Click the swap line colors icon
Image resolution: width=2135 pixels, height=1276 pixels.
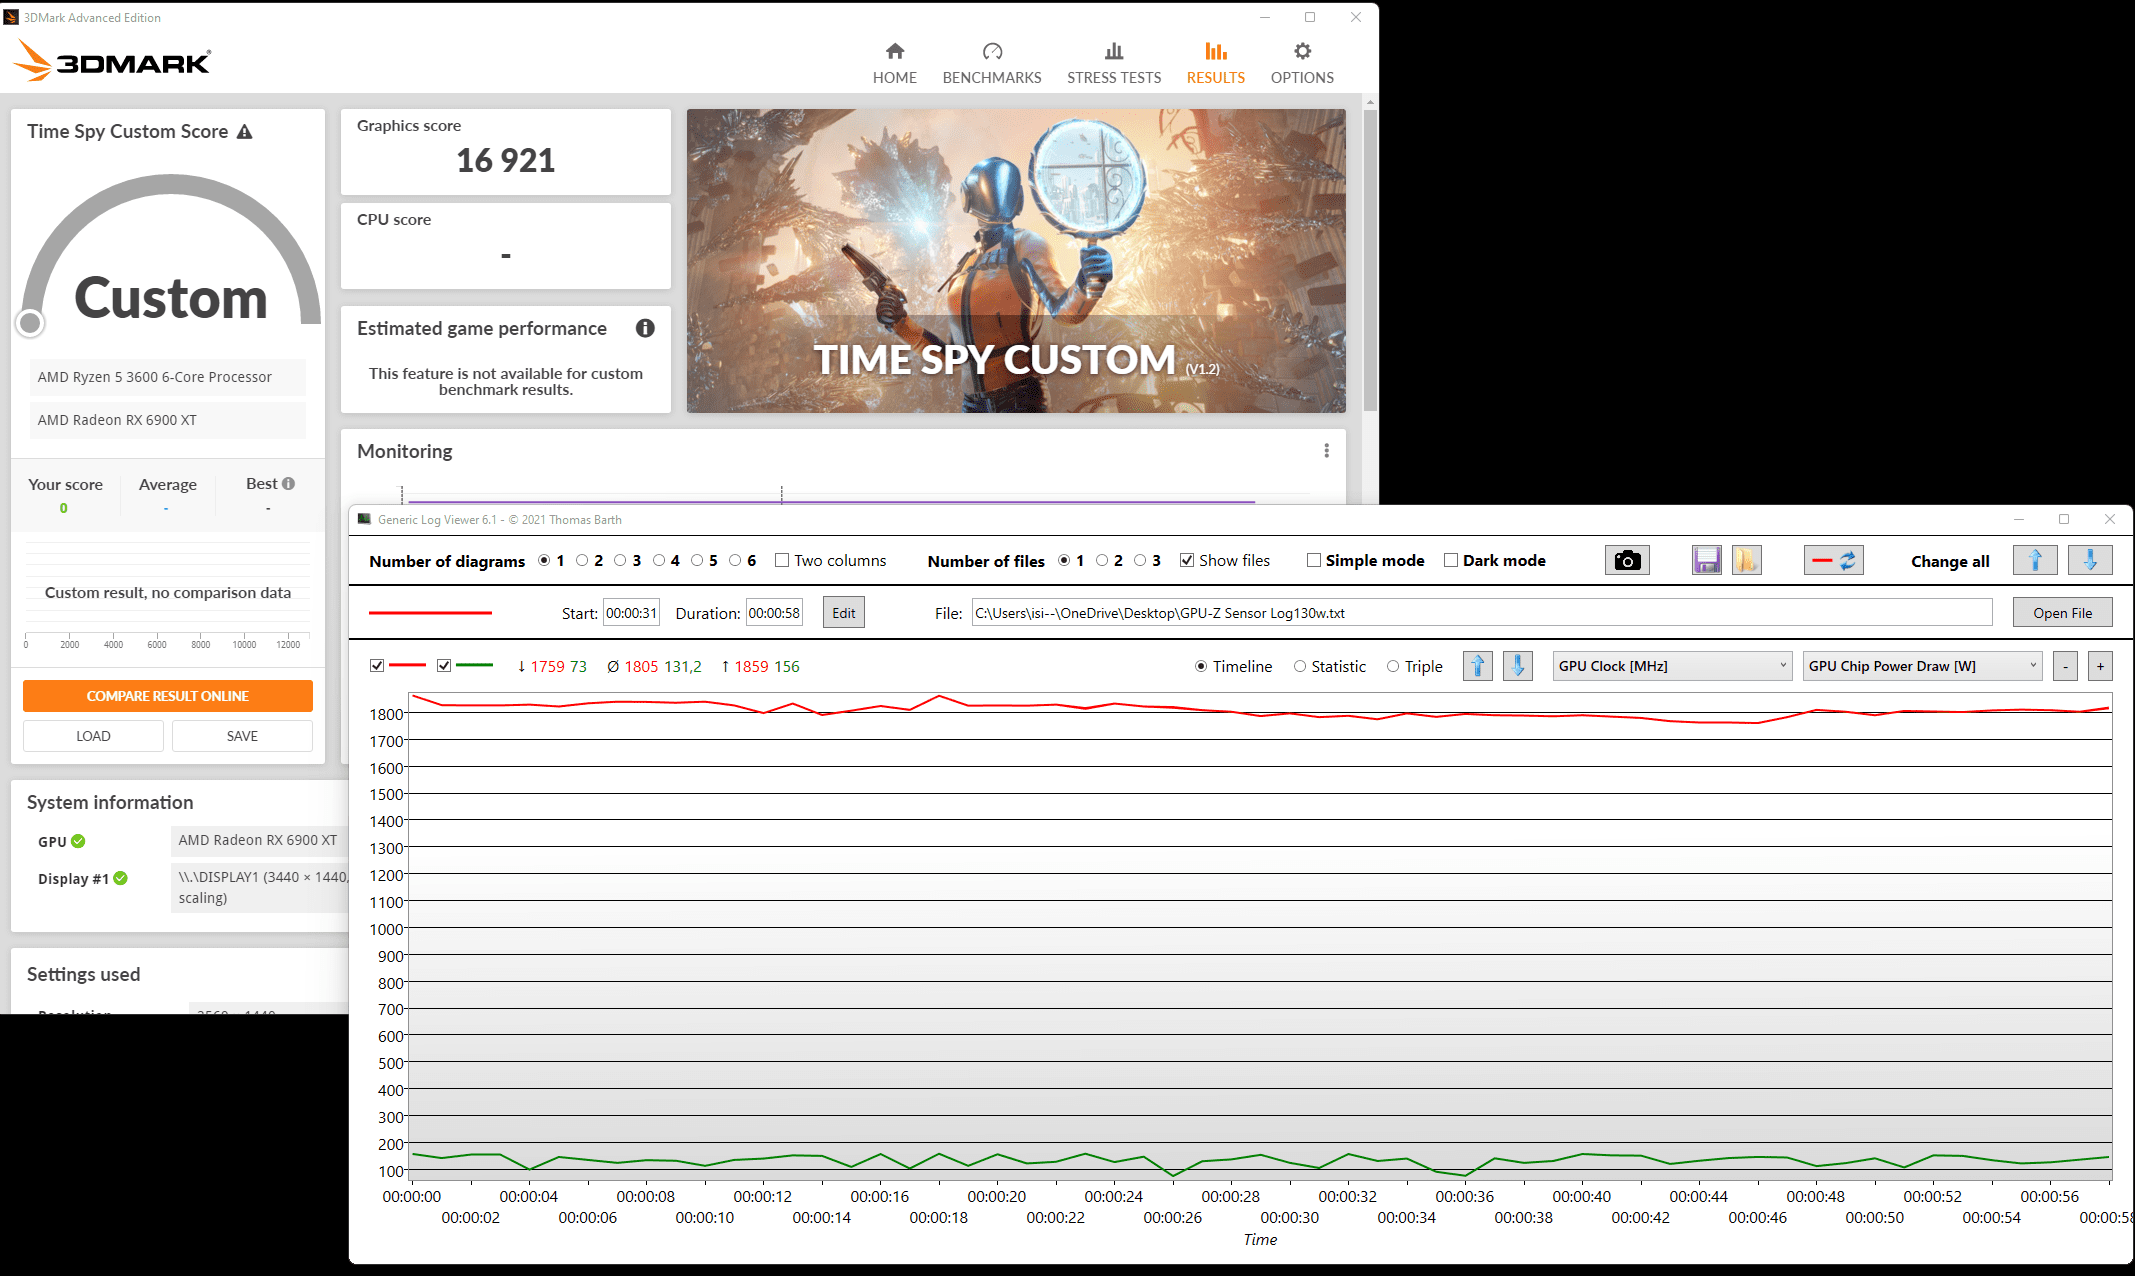[1834, 560]
